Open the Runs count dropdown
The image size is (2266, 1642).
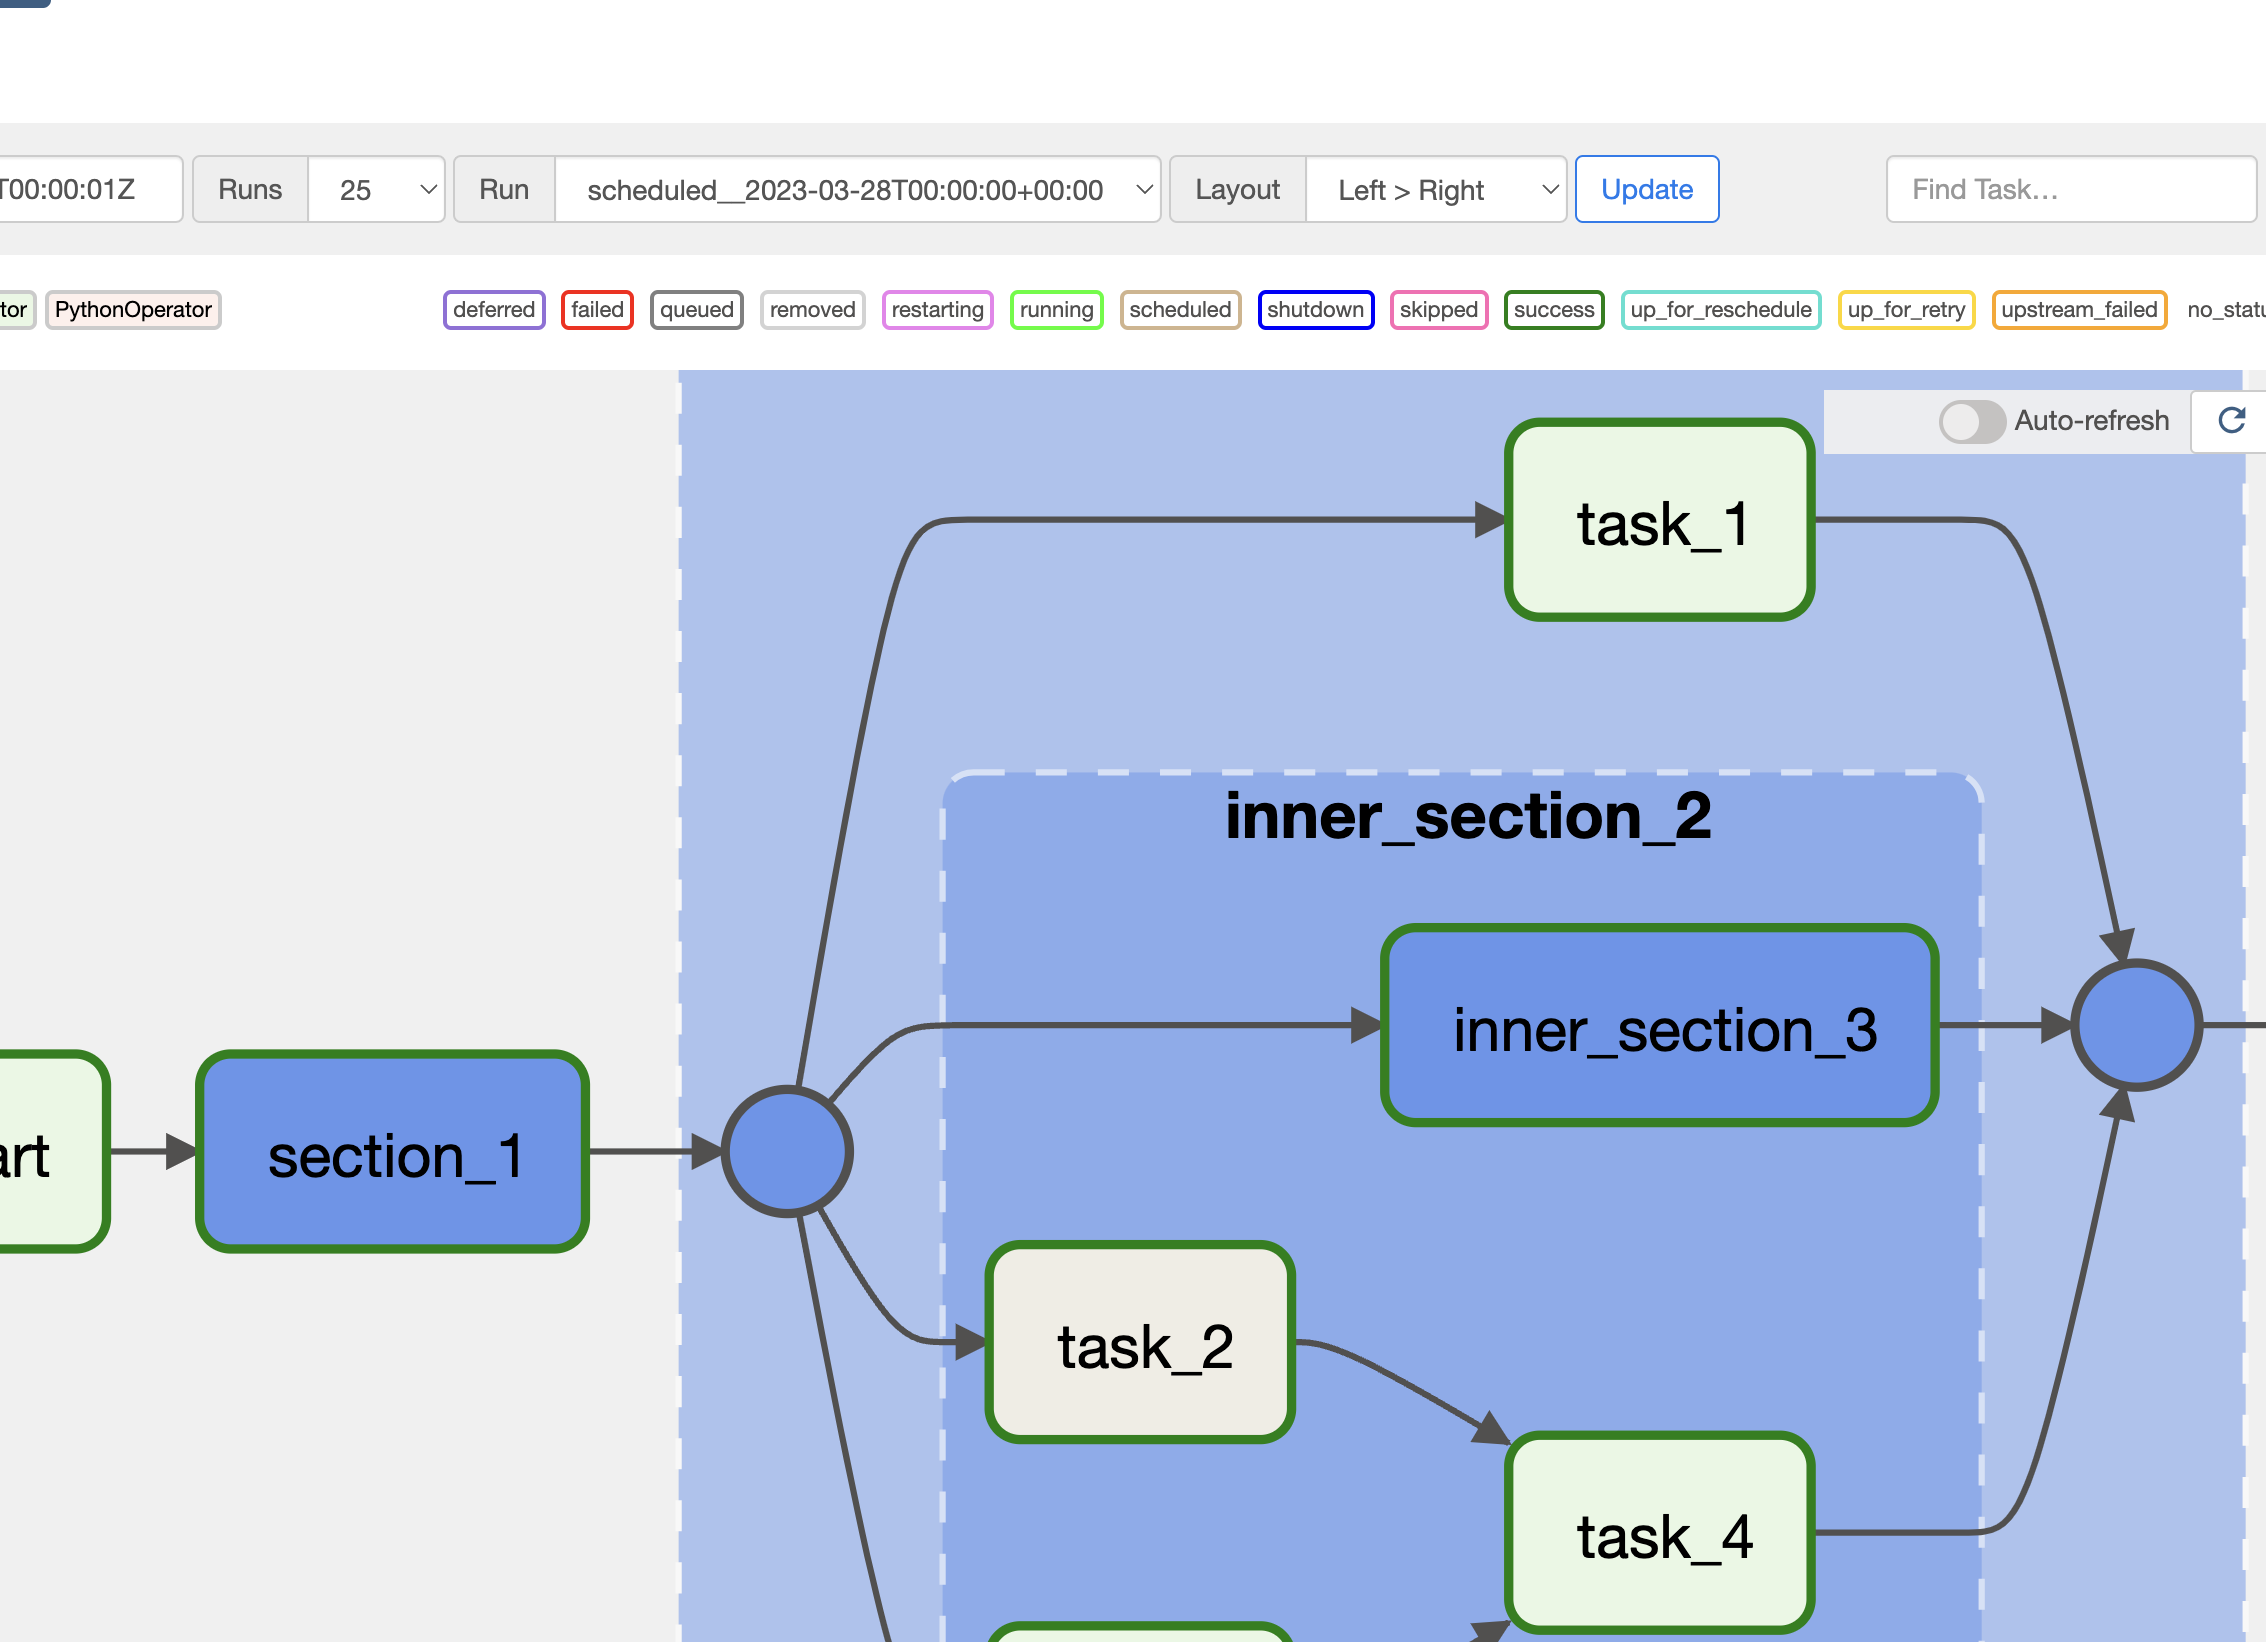tap(376, 189)
